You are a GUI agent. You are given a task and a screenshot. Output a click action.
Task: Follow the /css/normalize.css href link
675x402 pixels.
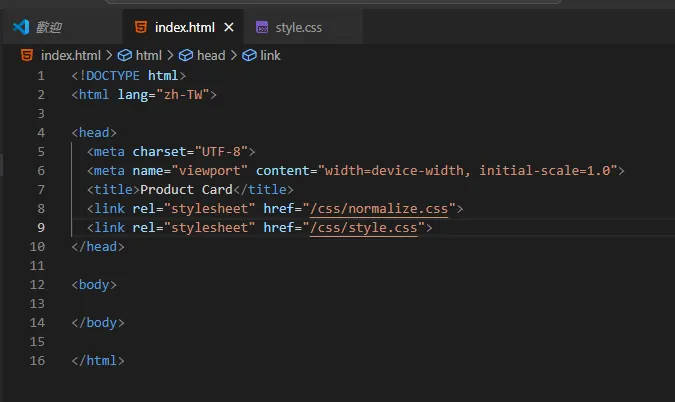(x=383, y=208)
